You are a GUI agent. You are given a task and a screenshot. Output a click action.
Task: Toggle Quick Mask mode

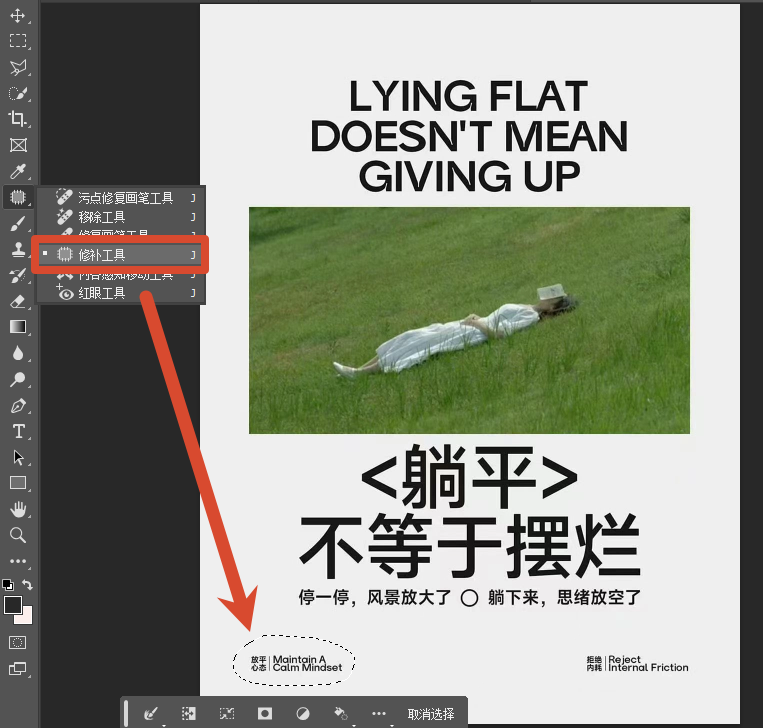pyautogui.click(x=18, y=643)
